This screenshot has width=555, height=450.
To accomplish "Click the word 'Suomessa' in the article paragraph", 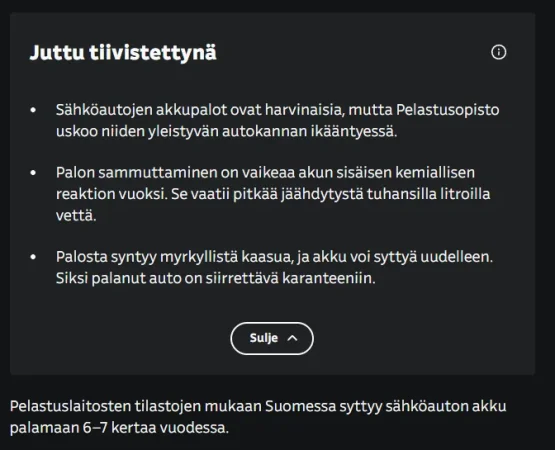I will pos(300,406).
